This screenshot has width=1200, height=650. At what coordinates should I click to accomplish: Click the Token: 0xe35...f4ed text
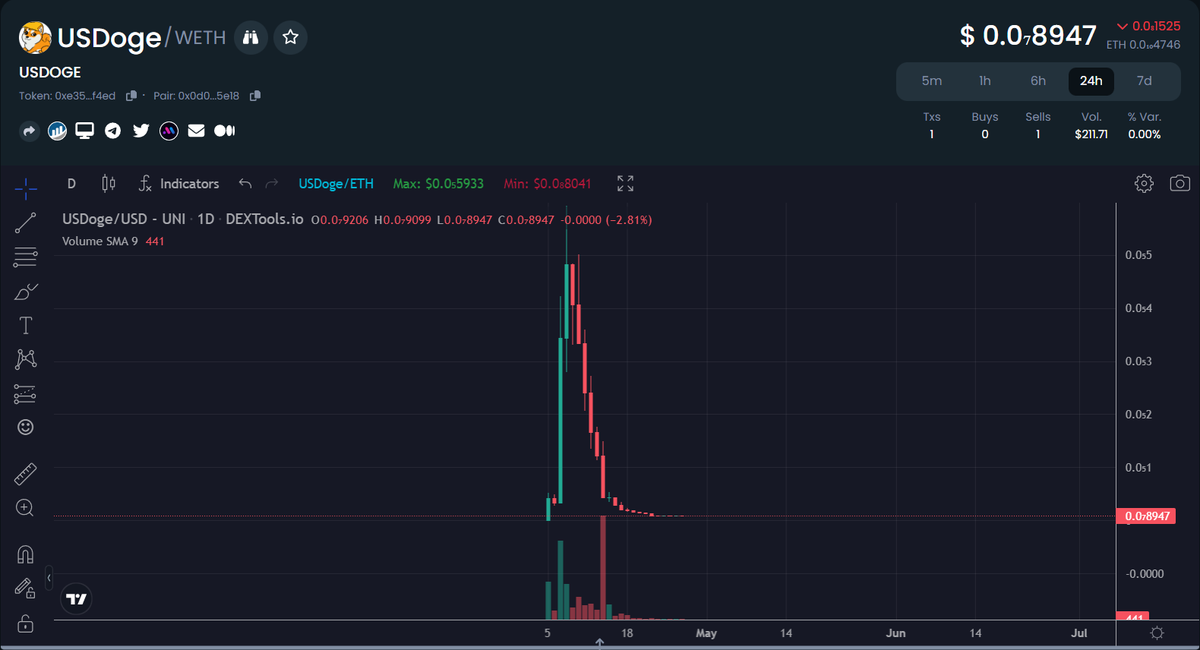[x=67, y=96]
